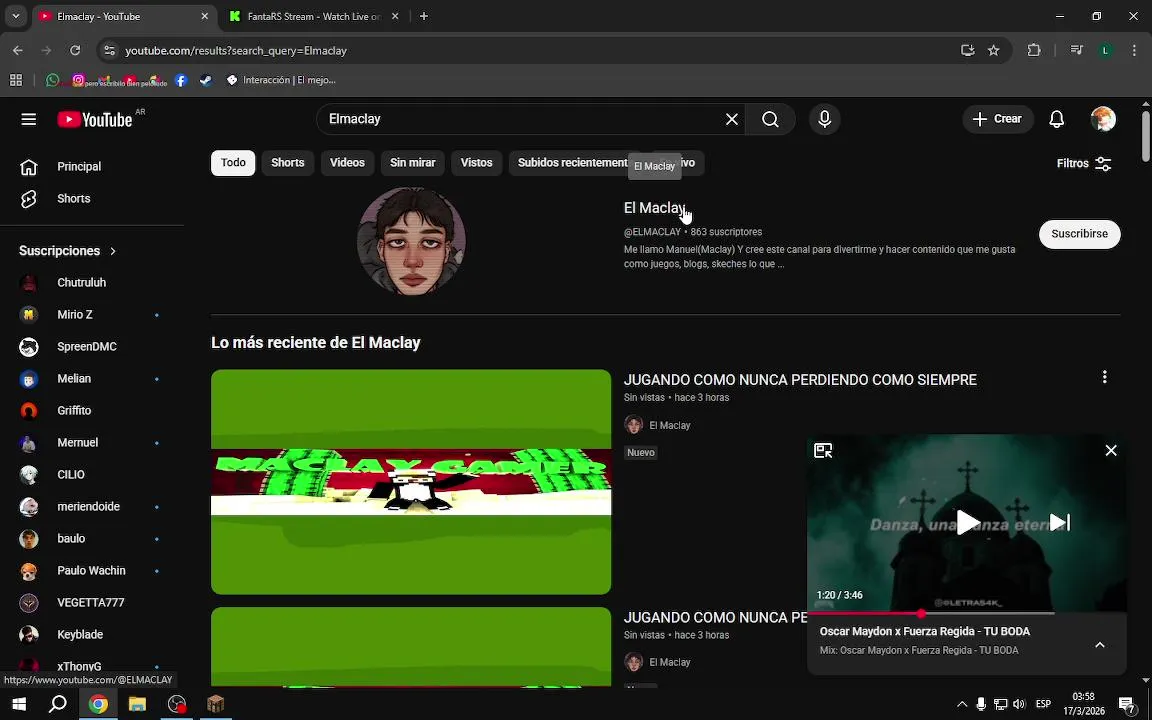Viewport: 1152px width, 720px height.
Task: Open Paulo Wachin subscription
Action: click(x=92, y=571)
